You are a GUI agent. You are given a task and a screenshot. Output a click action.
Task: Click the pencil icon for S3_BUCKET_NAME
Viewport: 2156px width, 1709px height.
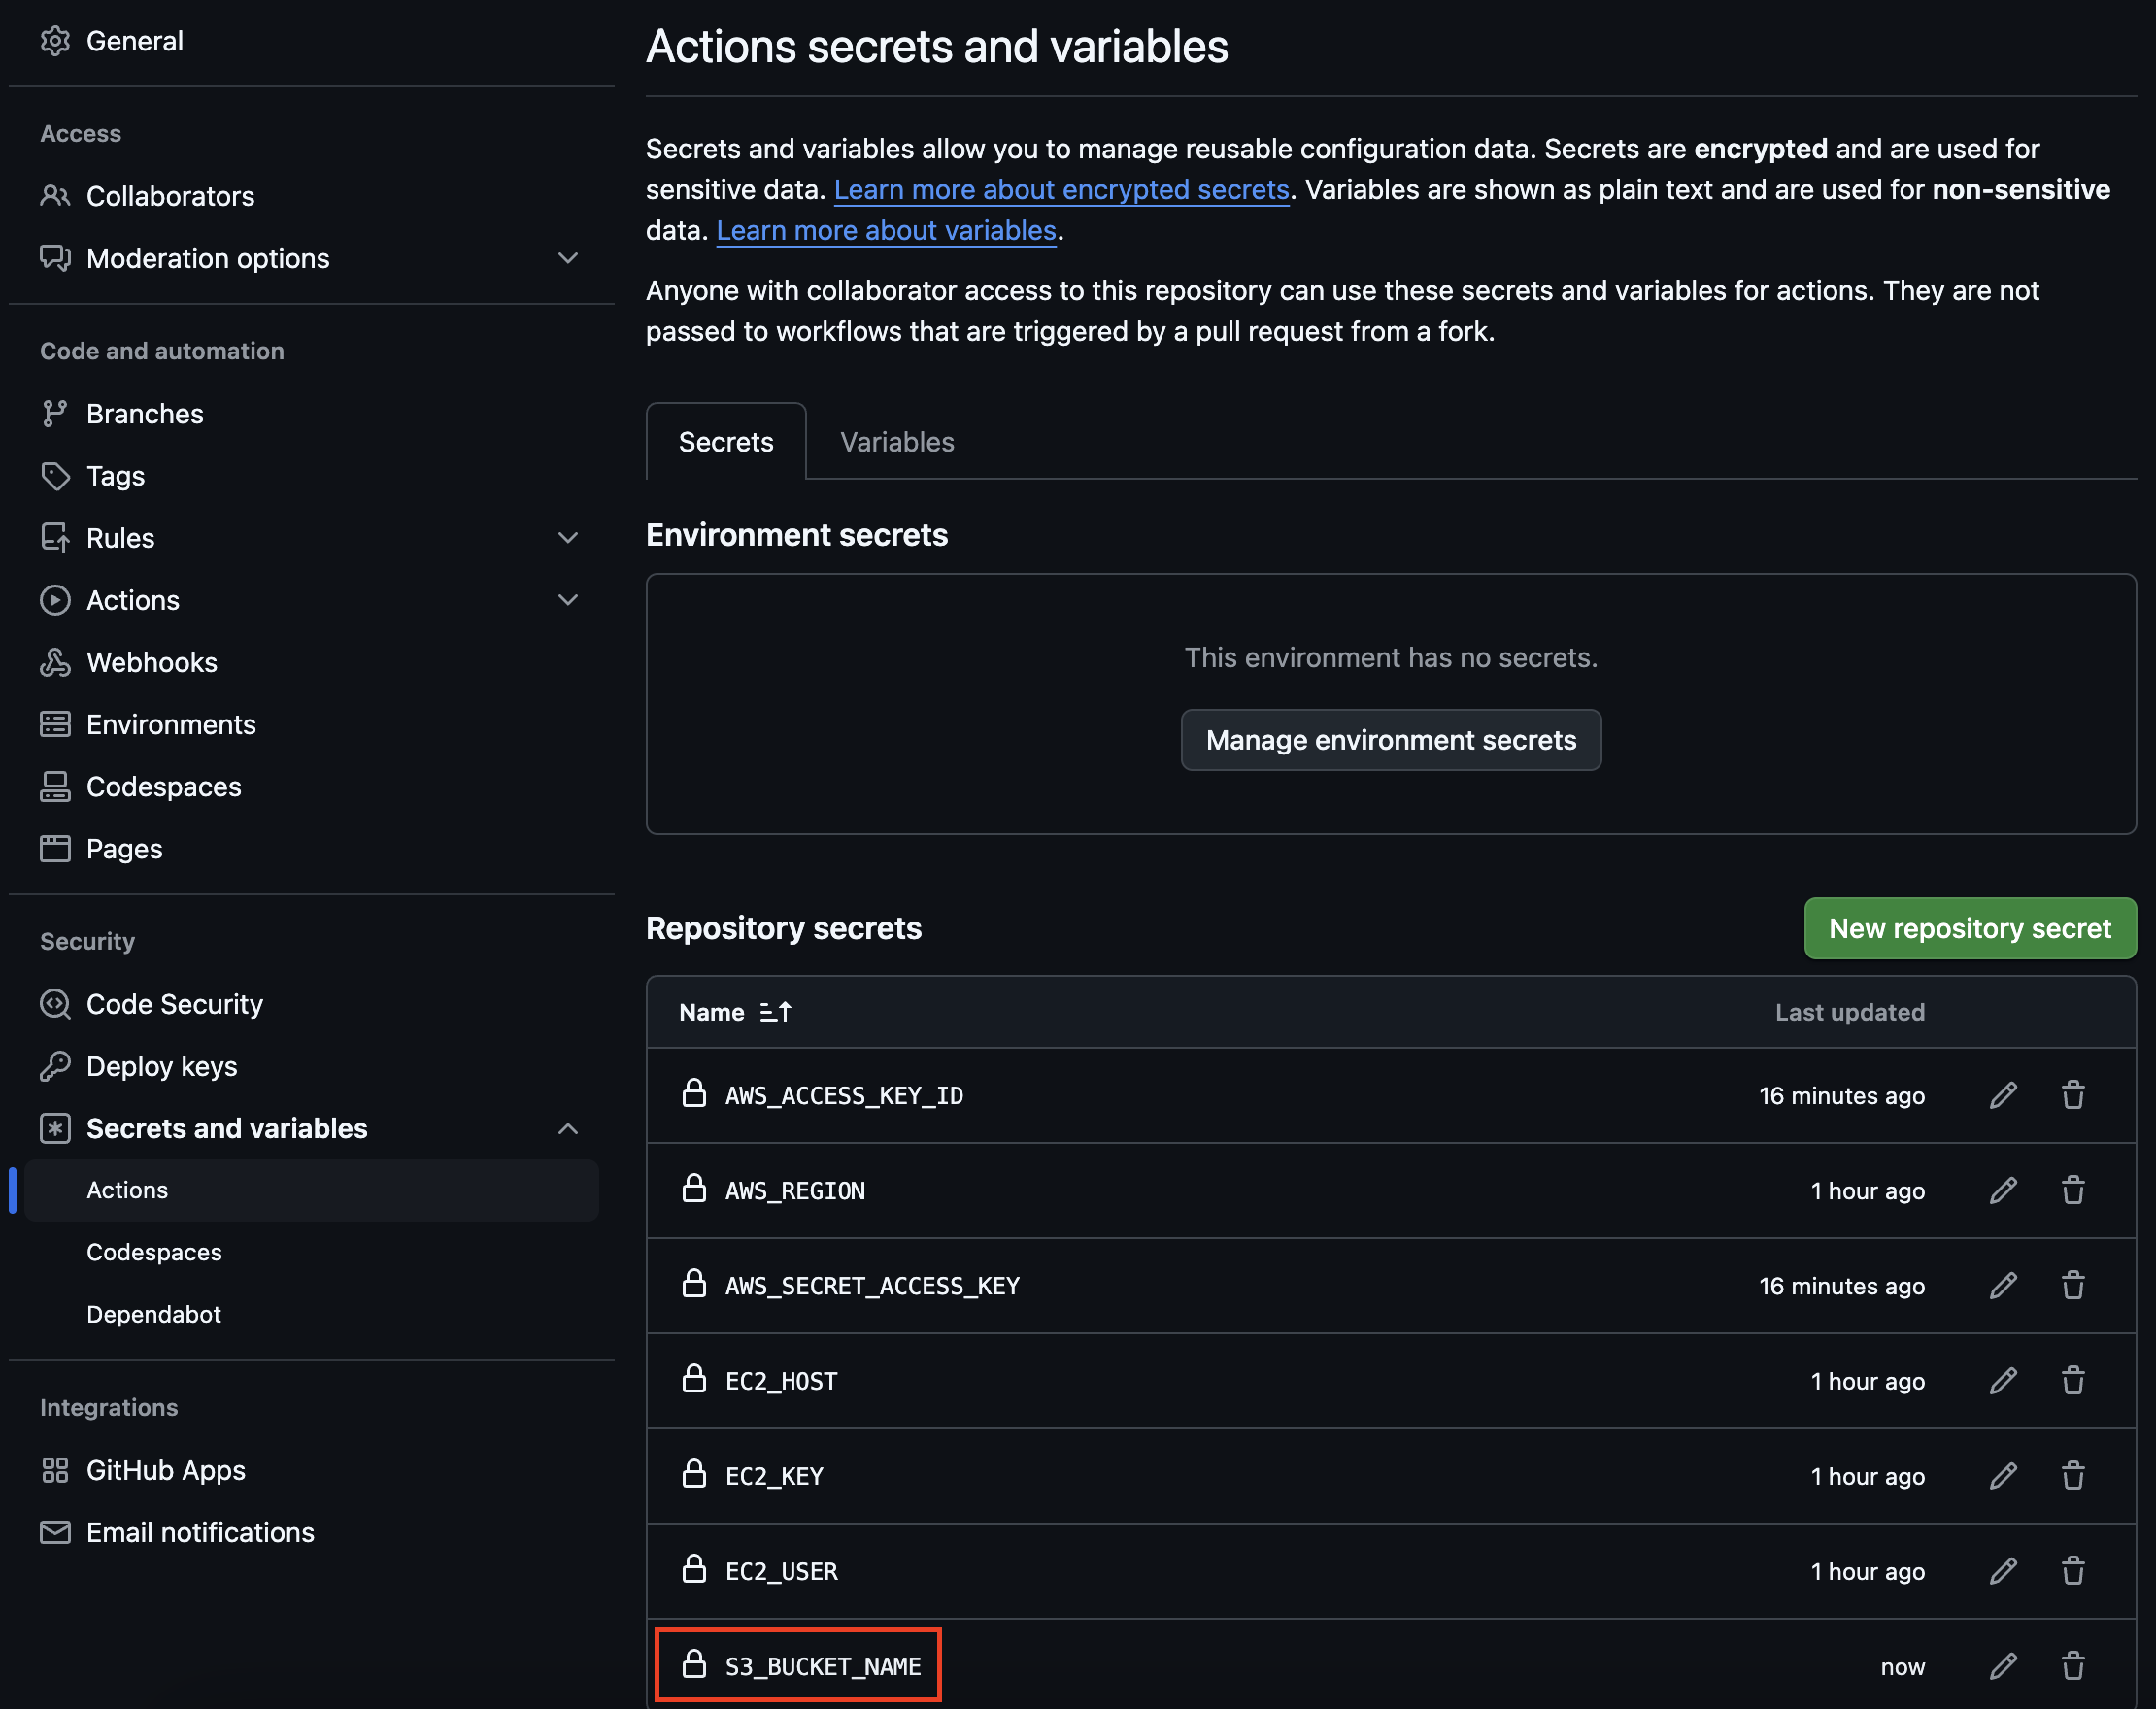point(2003,1666)
